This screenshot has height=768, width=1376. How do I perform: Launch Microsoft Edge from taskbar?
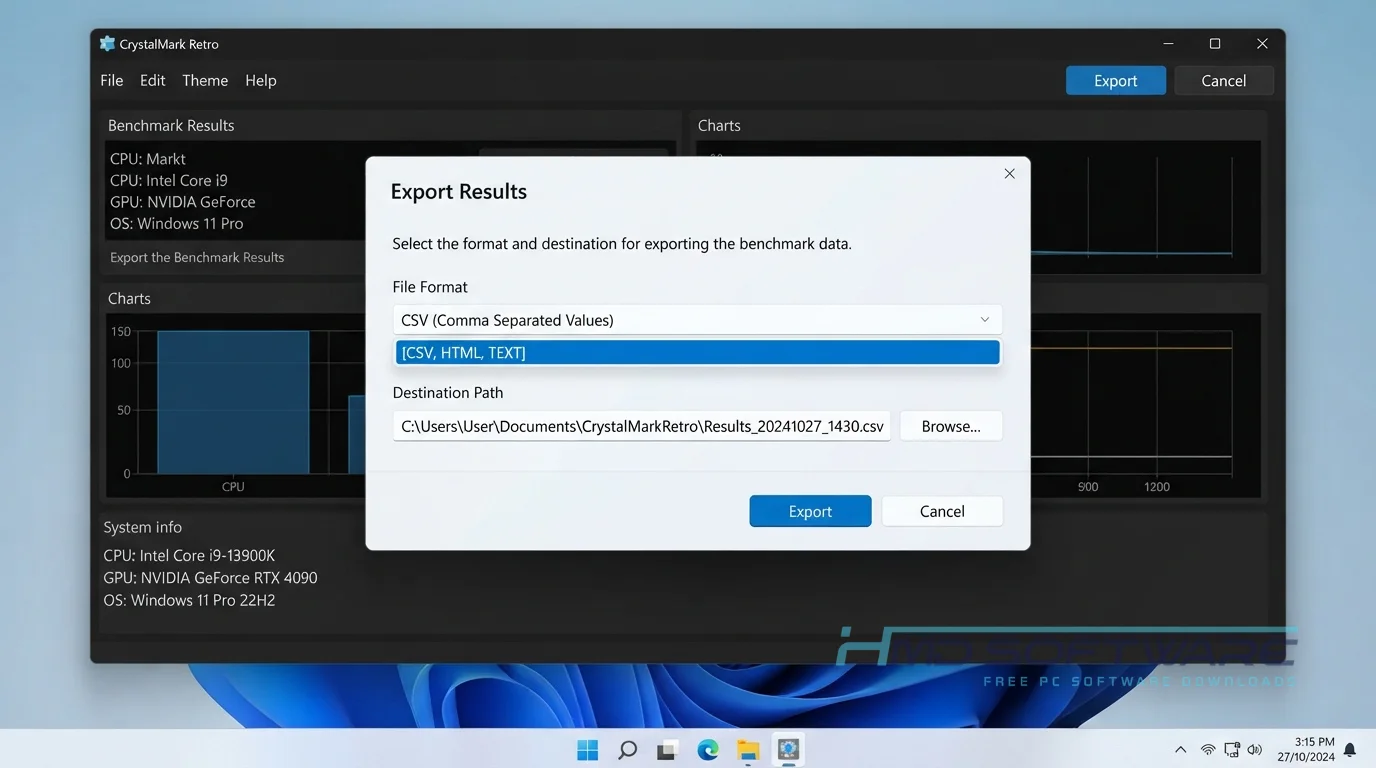[708, 750]
